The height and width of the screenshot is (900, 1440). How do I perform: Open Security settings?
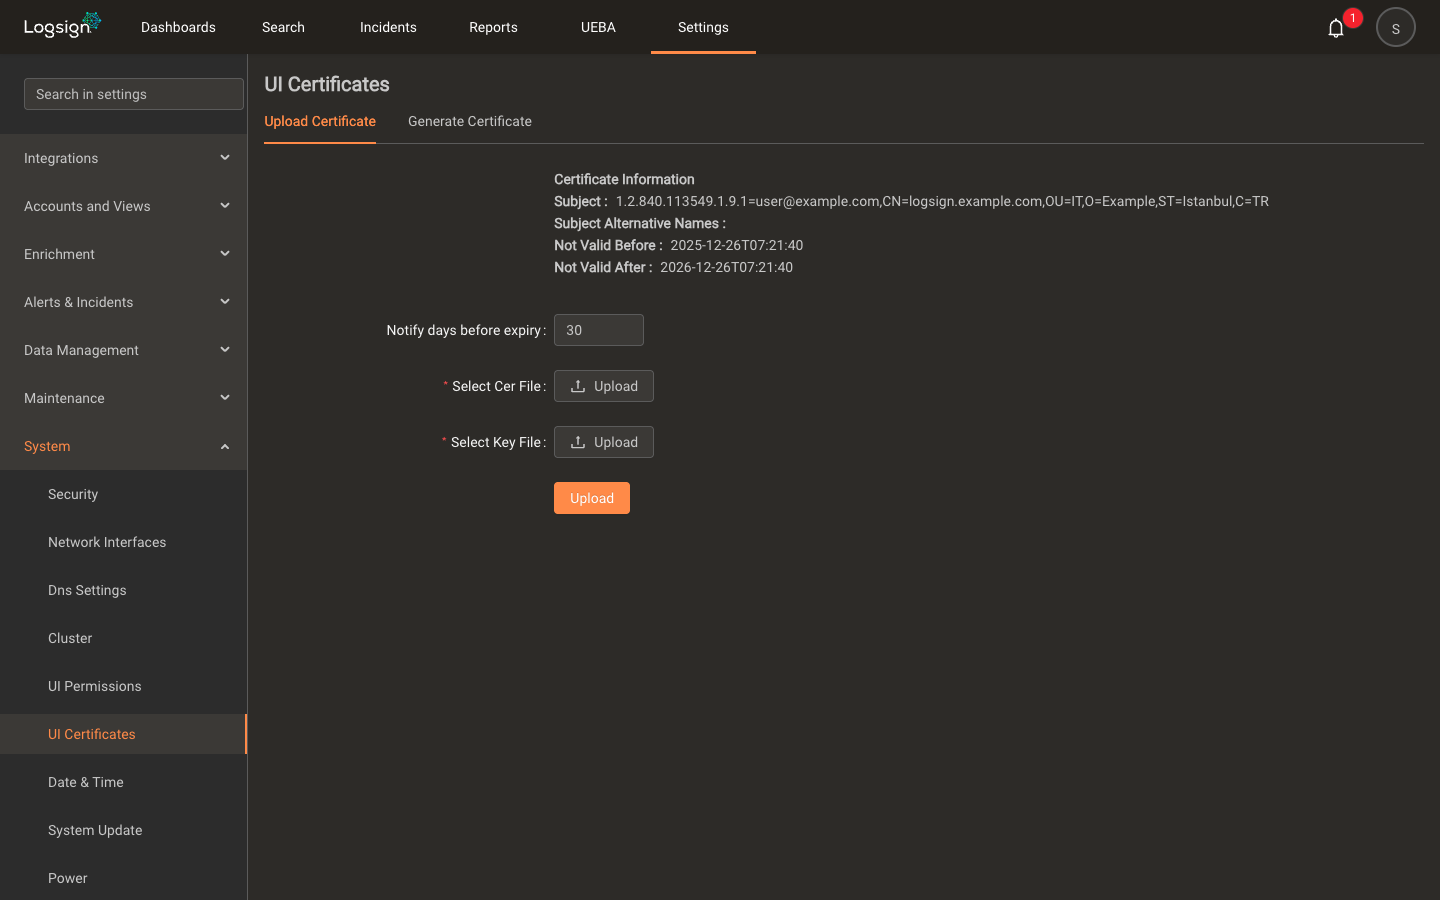[x=124, y=494]
